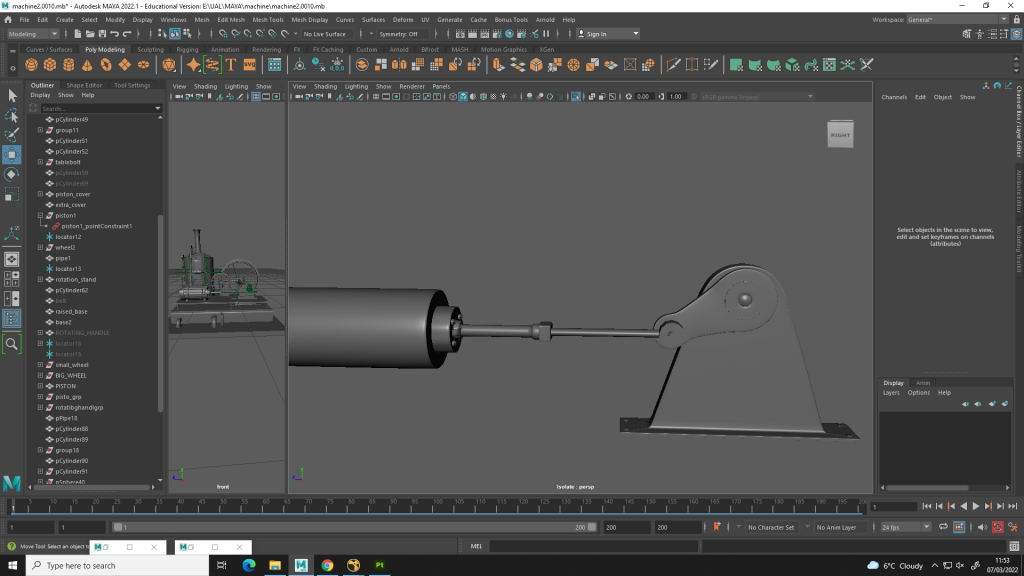Switch to the Anim layer tab
The image size is (1024, 576).
923,383
